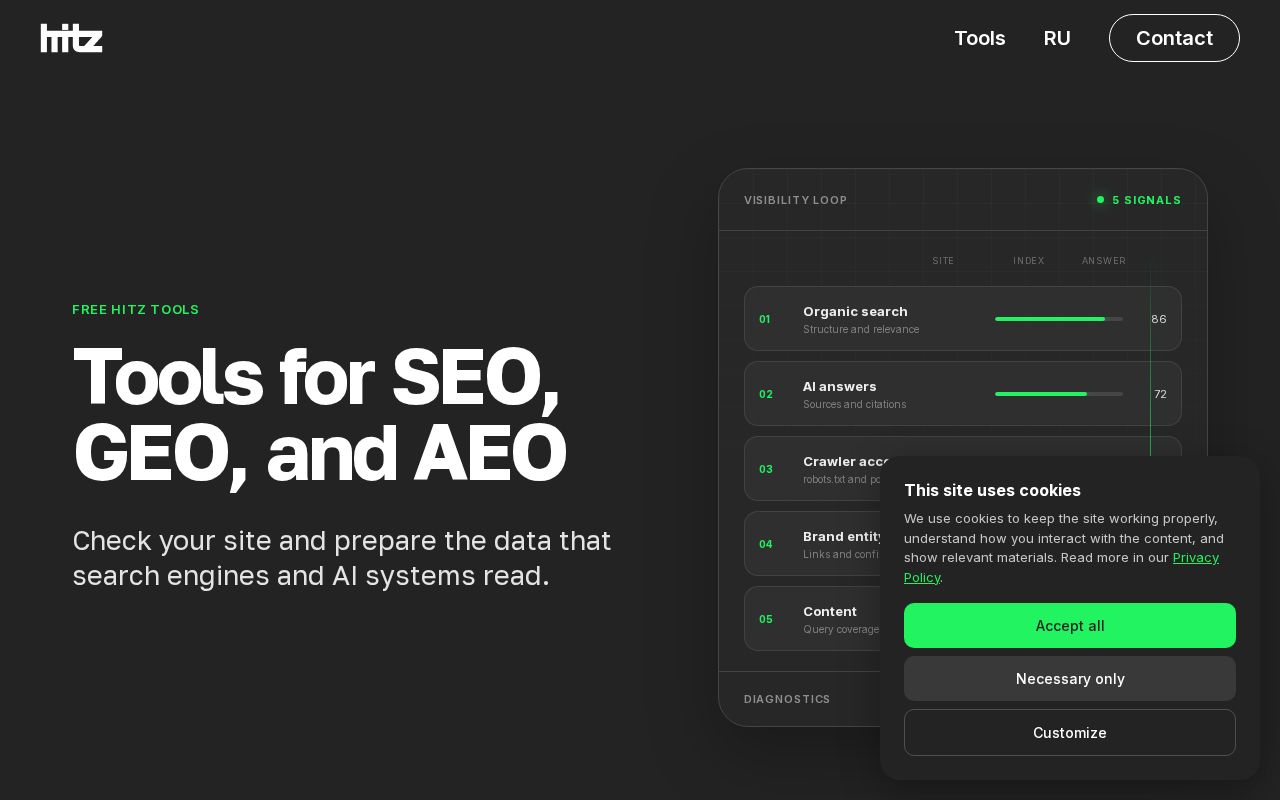
Task: Accept all cookies
Action: point(1070,625)
